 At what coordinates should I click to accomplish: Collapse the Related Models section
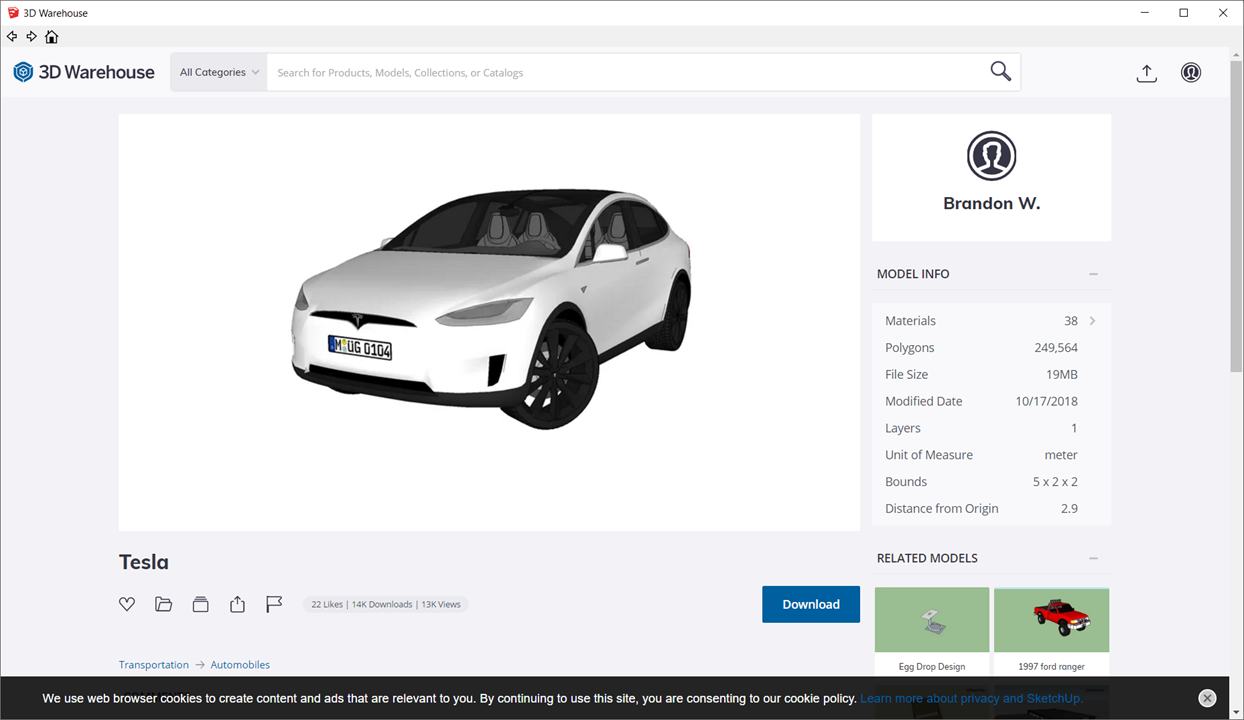1093,558
